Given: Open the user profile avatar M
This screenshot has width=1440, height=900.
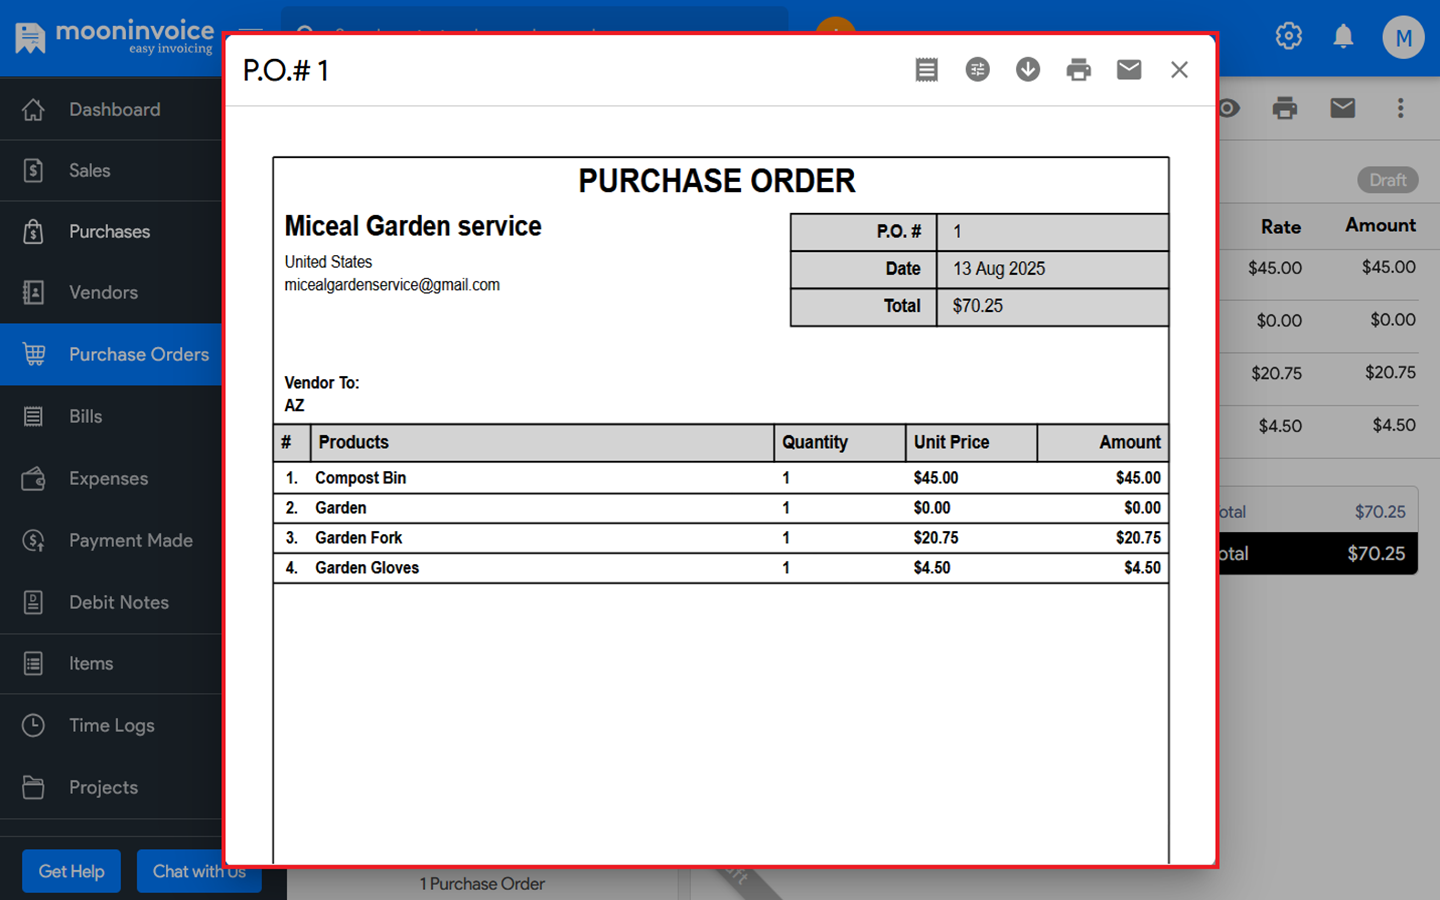Looking at the screenshot, I should (x=1402, y=38).
